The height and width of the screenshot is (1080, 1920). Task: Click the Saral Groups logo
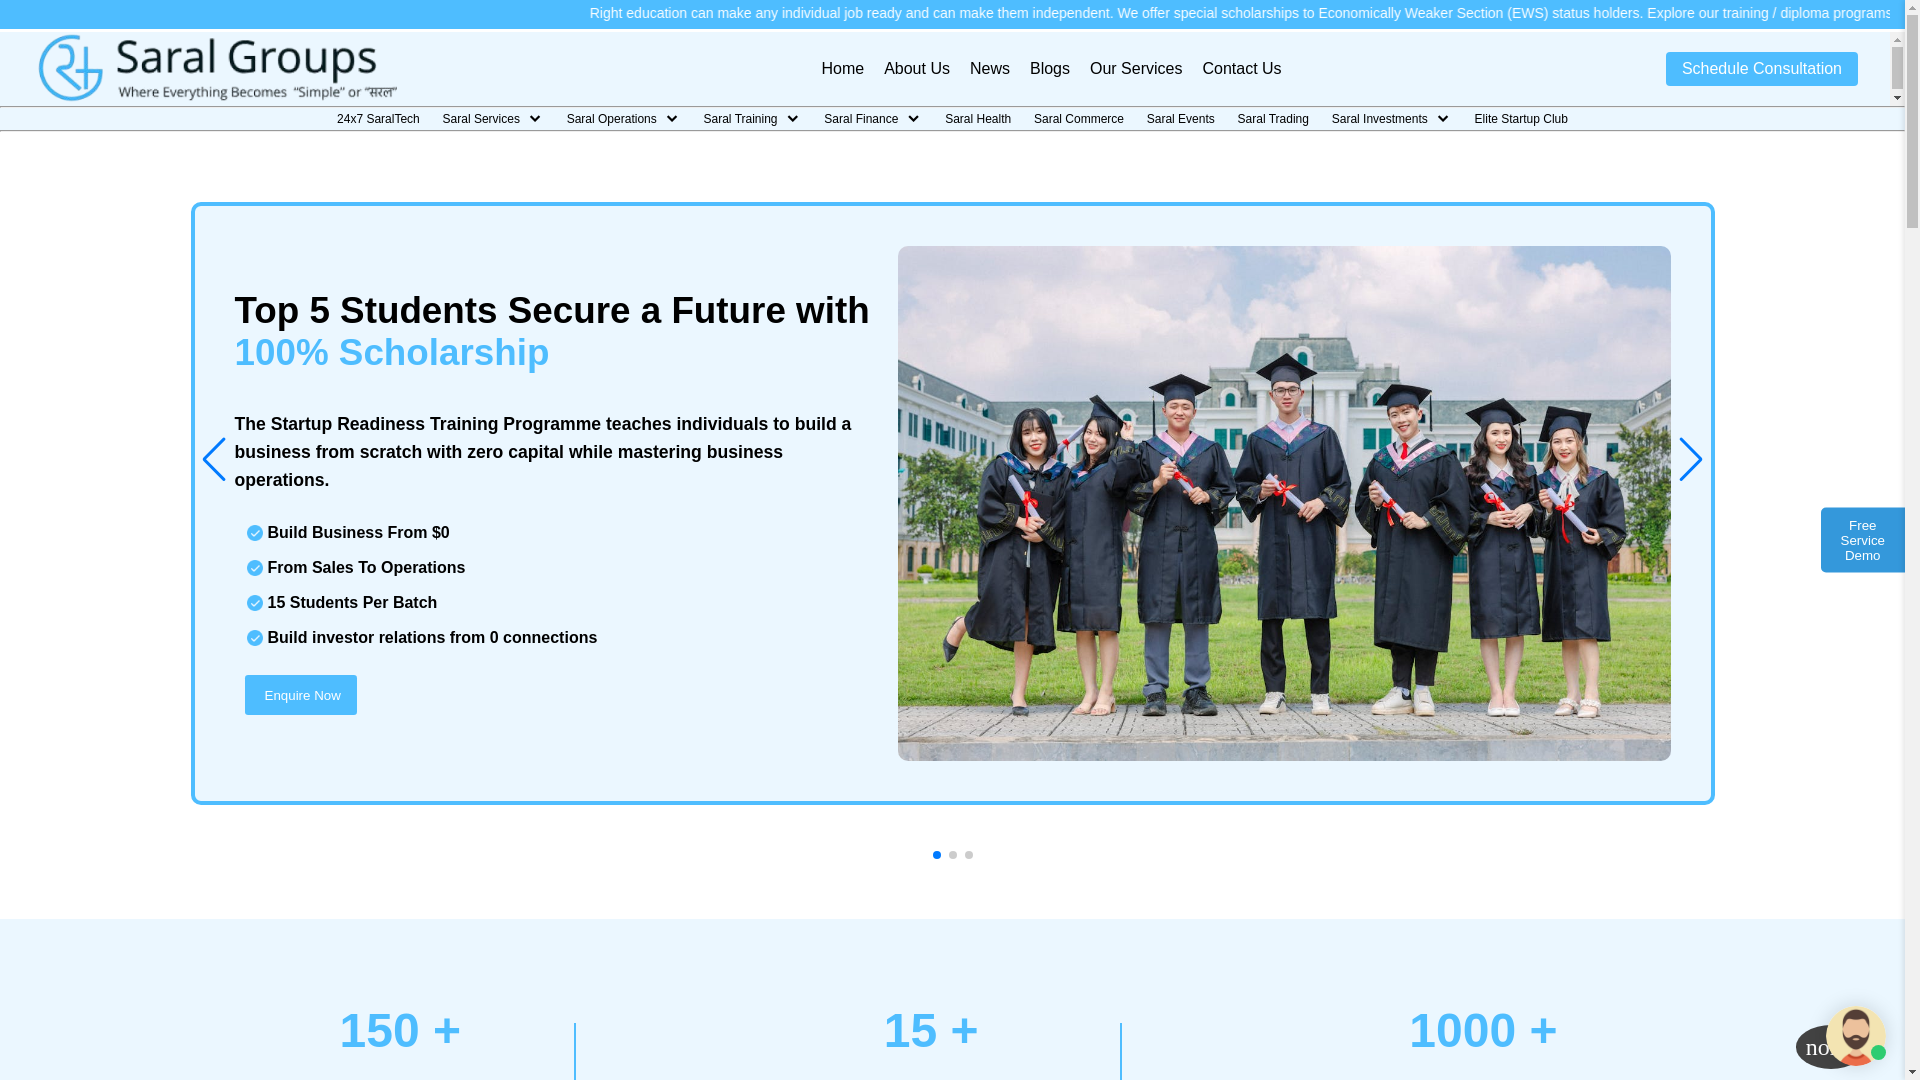point(217,68)
